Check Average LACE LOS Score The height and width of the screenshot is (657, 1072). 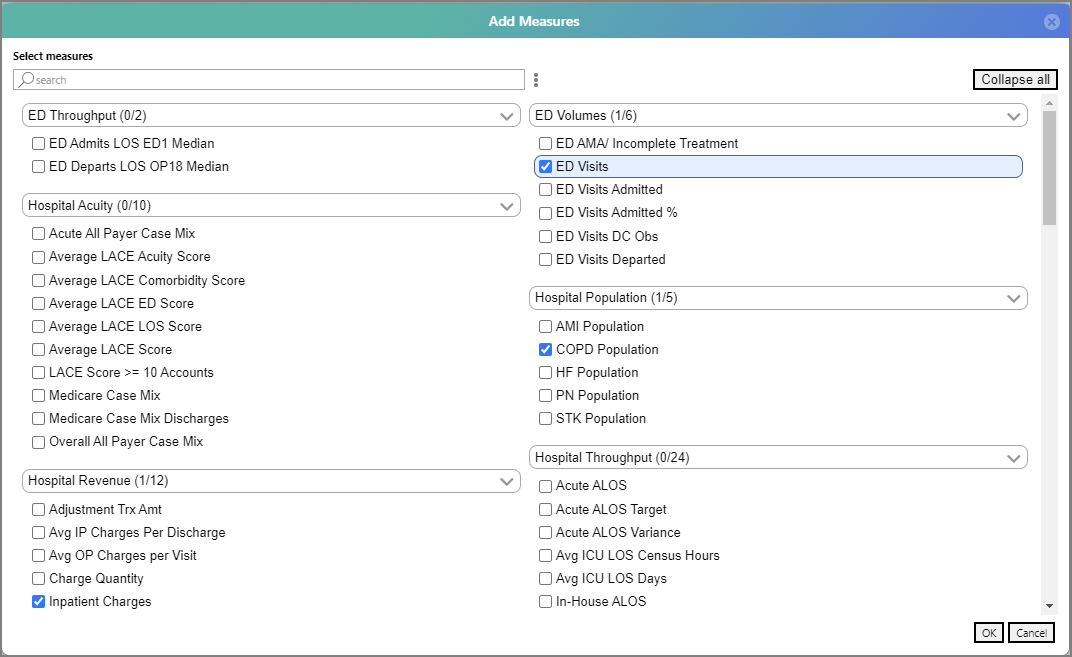pos(39,327)
